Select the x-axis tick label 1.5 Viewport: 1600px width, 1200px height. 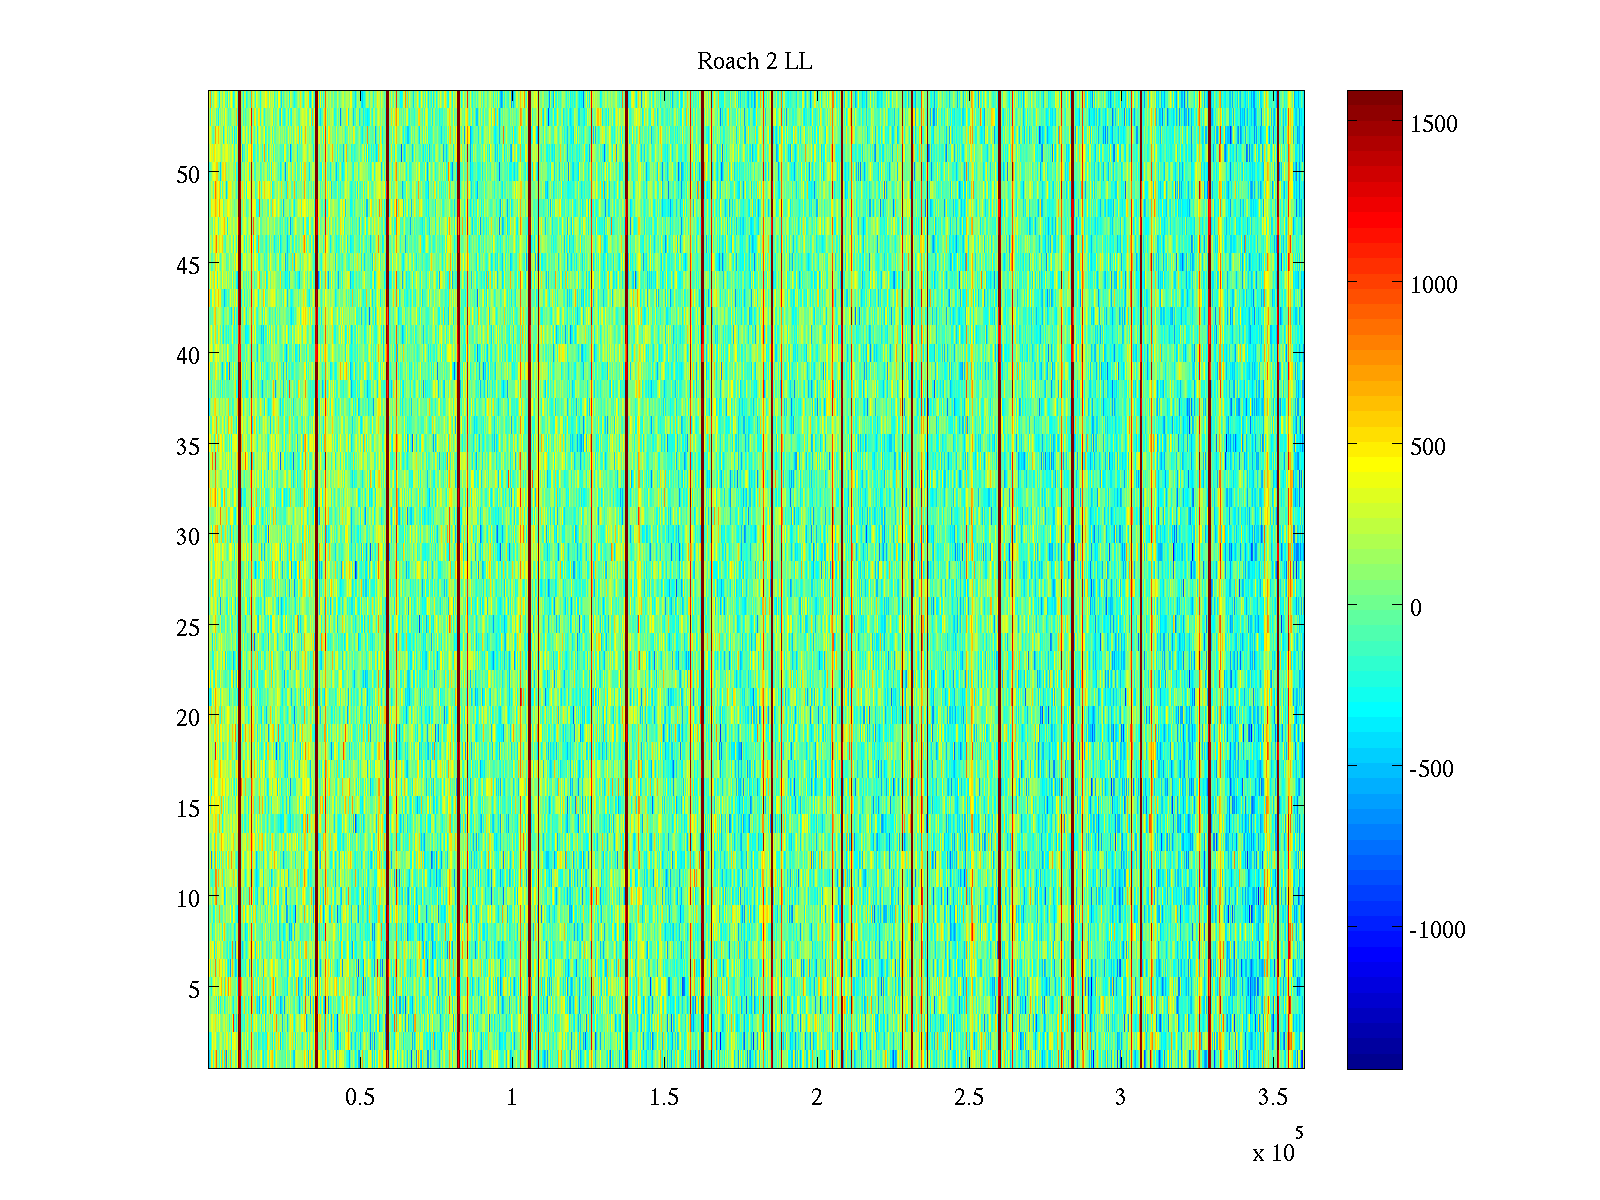coord(664,1098)
